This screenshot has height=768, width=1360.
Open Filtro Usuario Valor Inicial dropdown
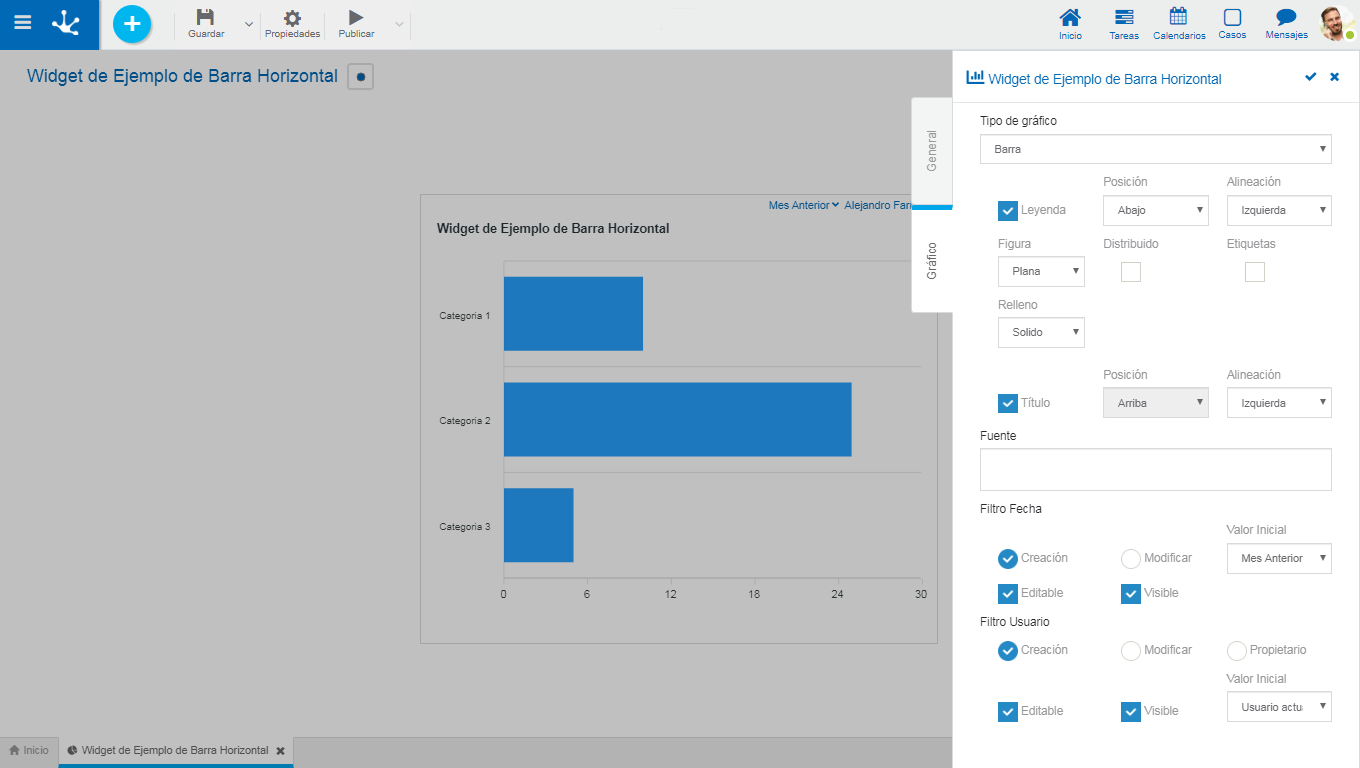pyautogui.click(x=1279, y=707)
